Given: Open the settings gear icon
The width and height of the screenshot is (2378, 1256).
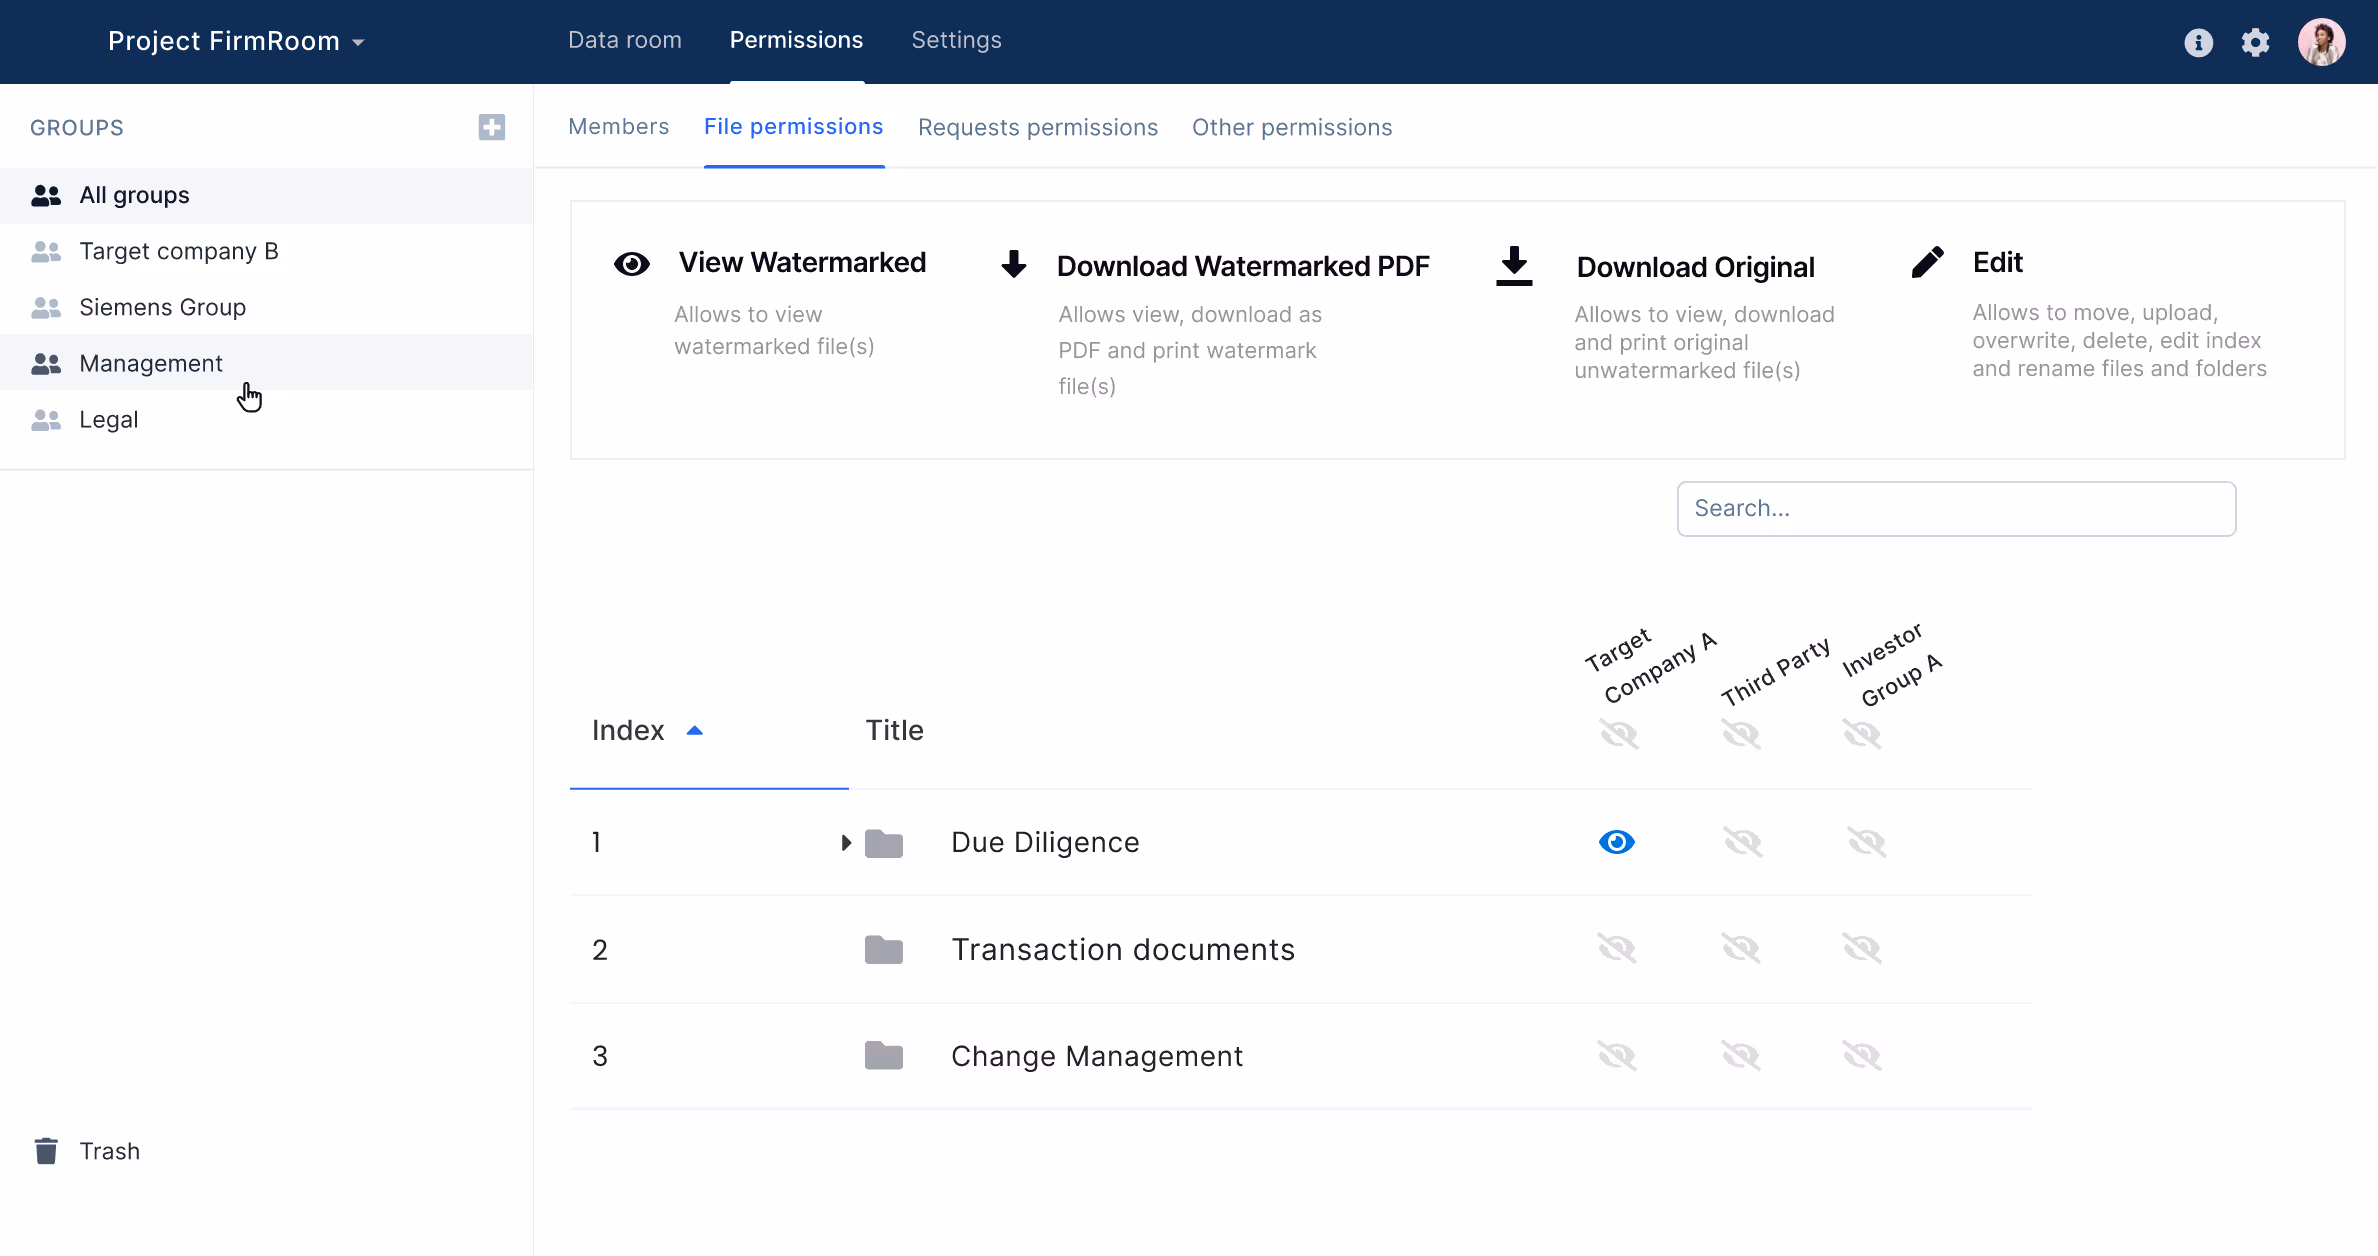Looking at the screenshot, I should tap(2255, 42).
